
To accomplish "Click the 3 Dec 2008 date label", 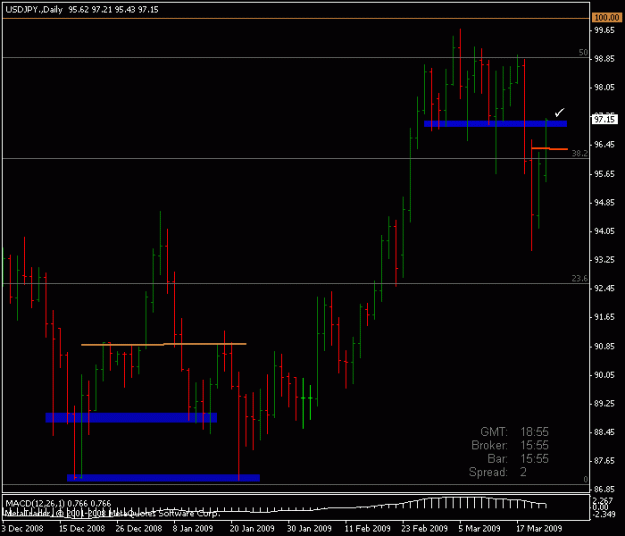I will point(22,528).
